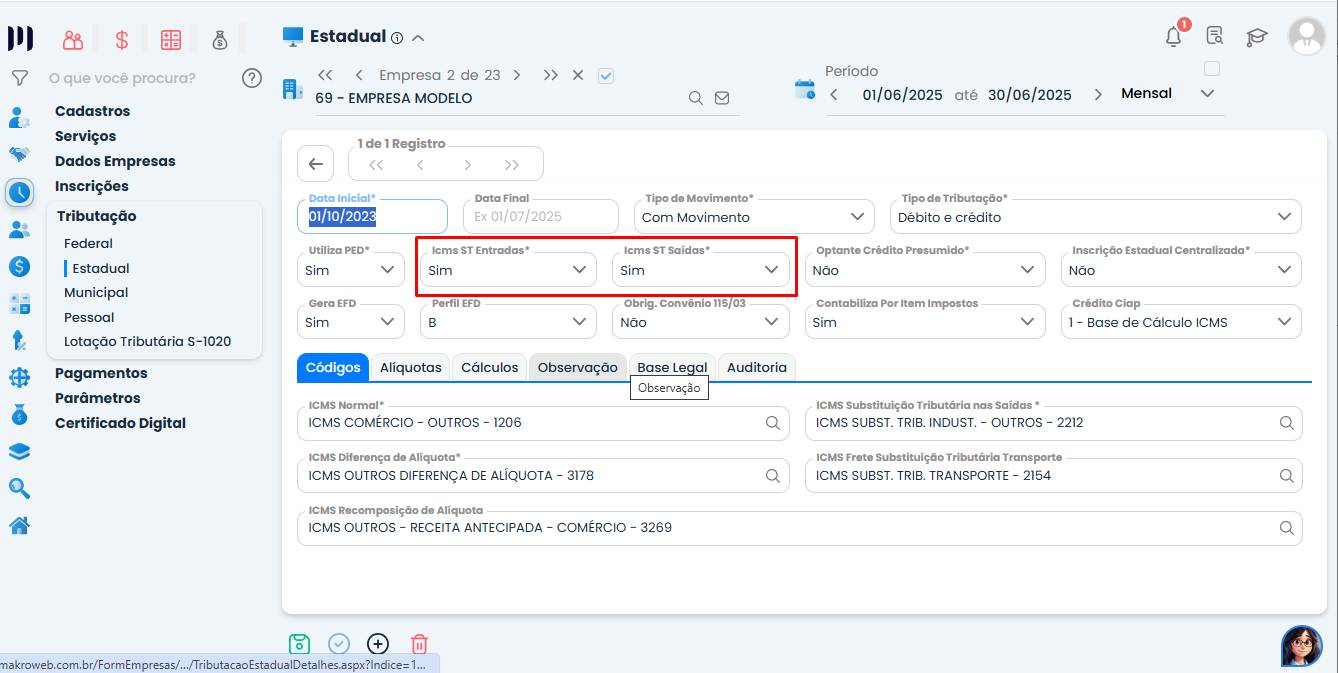The image size is (1338, 673).
Task: Open the Perfil EFD dropdown
Action: (x=507, y=322)
